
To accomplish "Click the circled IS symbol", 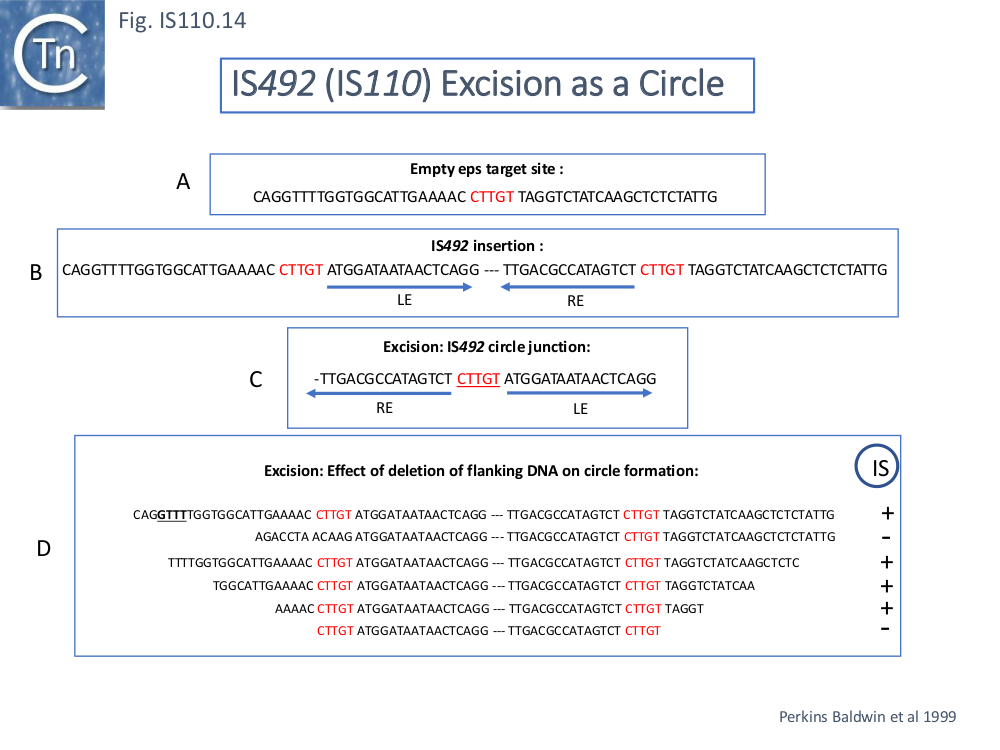I will (879, 467).
